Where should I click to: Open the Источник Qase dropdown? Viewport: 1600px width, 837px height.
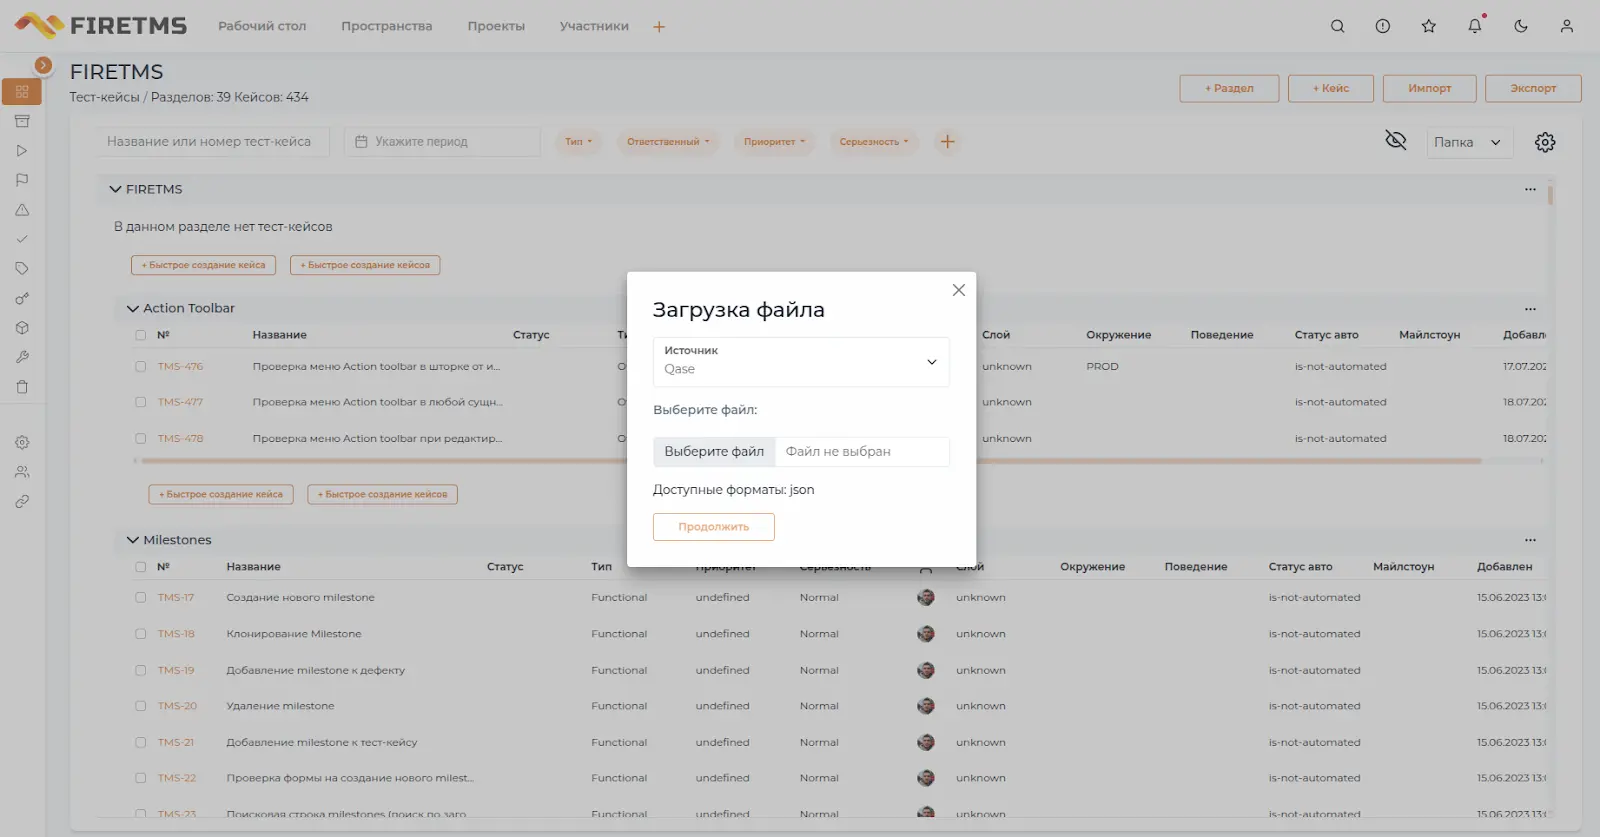point(801,361)
